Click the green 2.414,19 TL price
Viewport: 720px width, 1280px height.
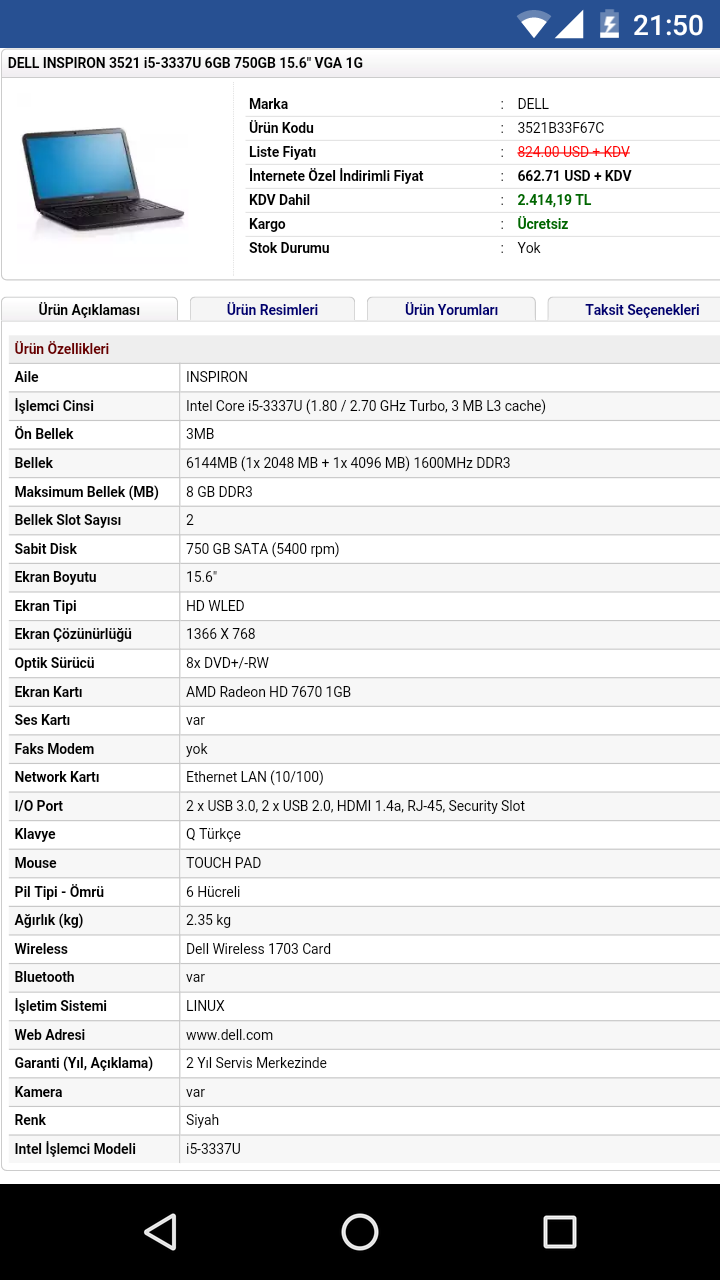[554, 200]
